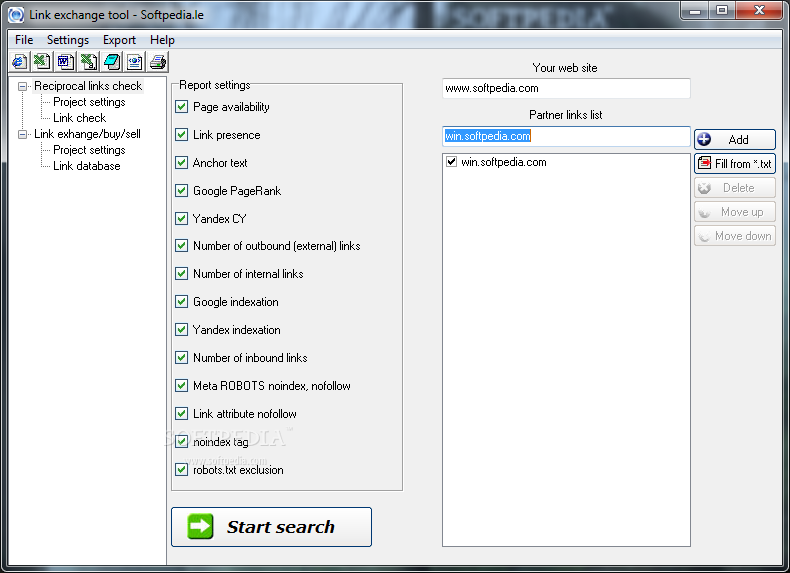
Task: Maximize the Link exchange tool window
Action: pyautogui.click(x=721, y=11)
